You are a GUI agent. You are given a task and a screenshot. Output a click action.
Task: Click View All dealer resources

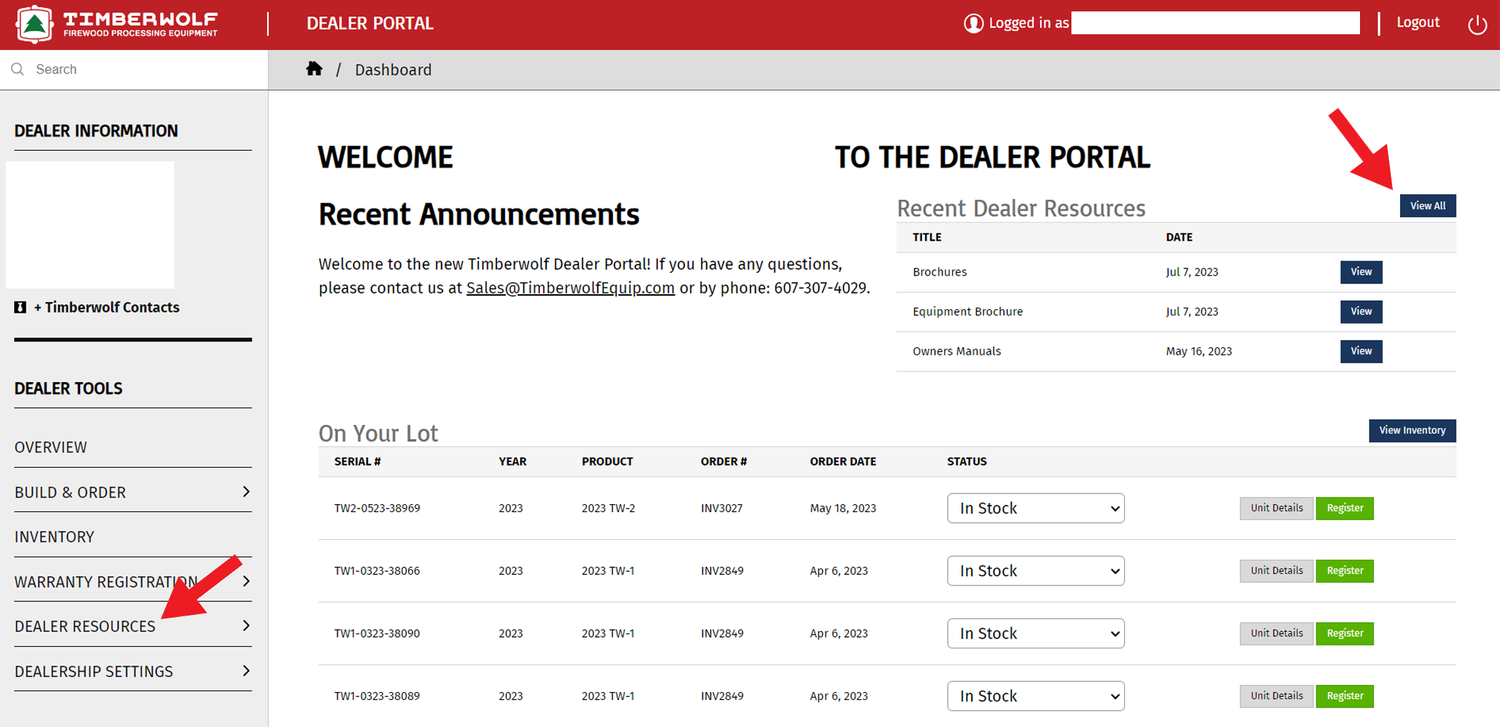coord(1428,206)
